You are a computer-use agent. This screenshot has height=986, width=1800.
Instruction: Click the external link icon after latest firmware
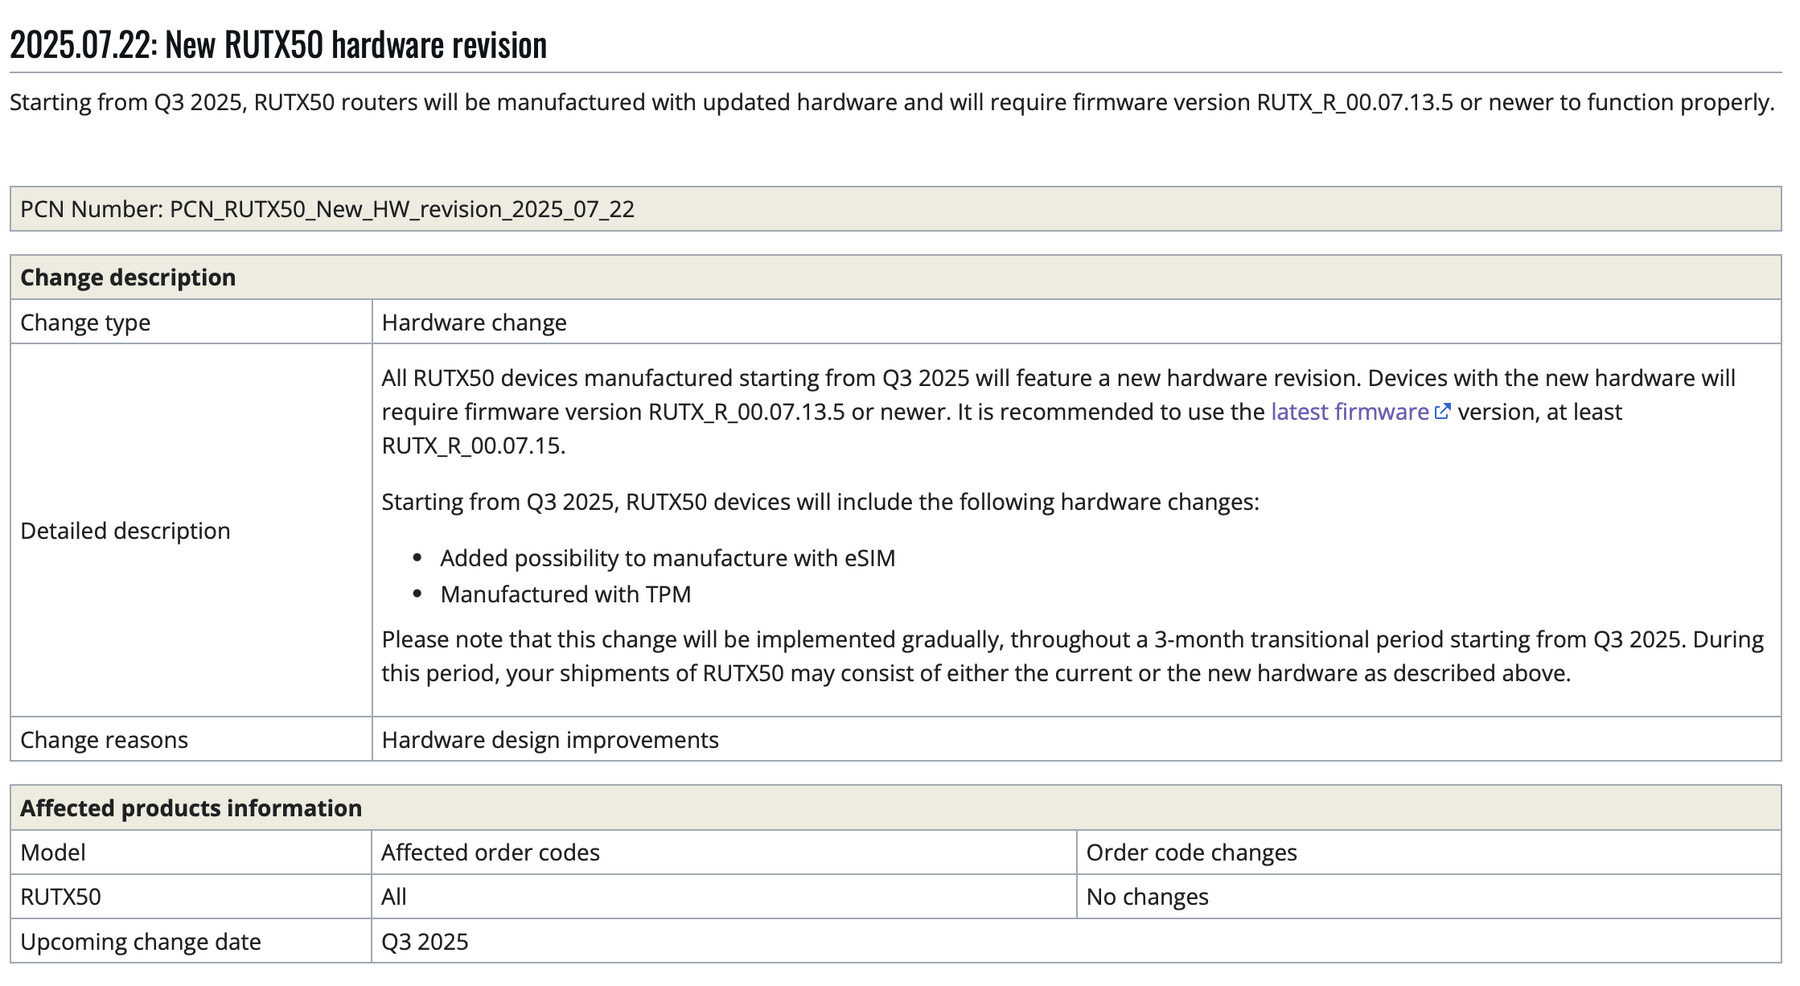pyautogui.click(x=1442, y=412)
